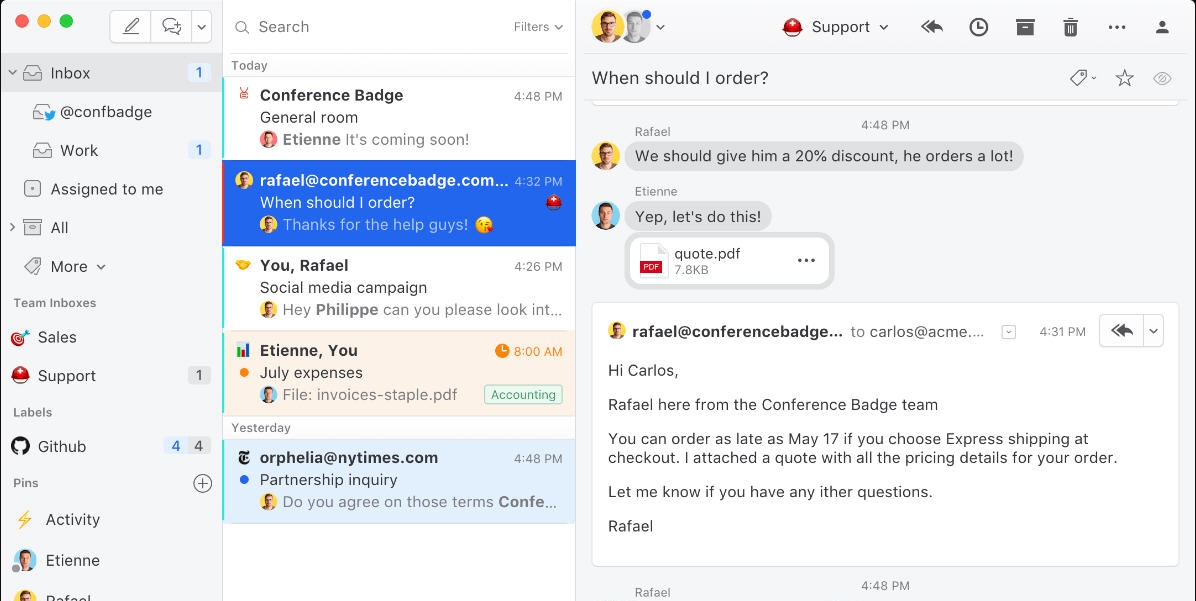The width and height of the screenshot is (1196, 601).
Task: Archive the current conversation
Action: 1024,27
